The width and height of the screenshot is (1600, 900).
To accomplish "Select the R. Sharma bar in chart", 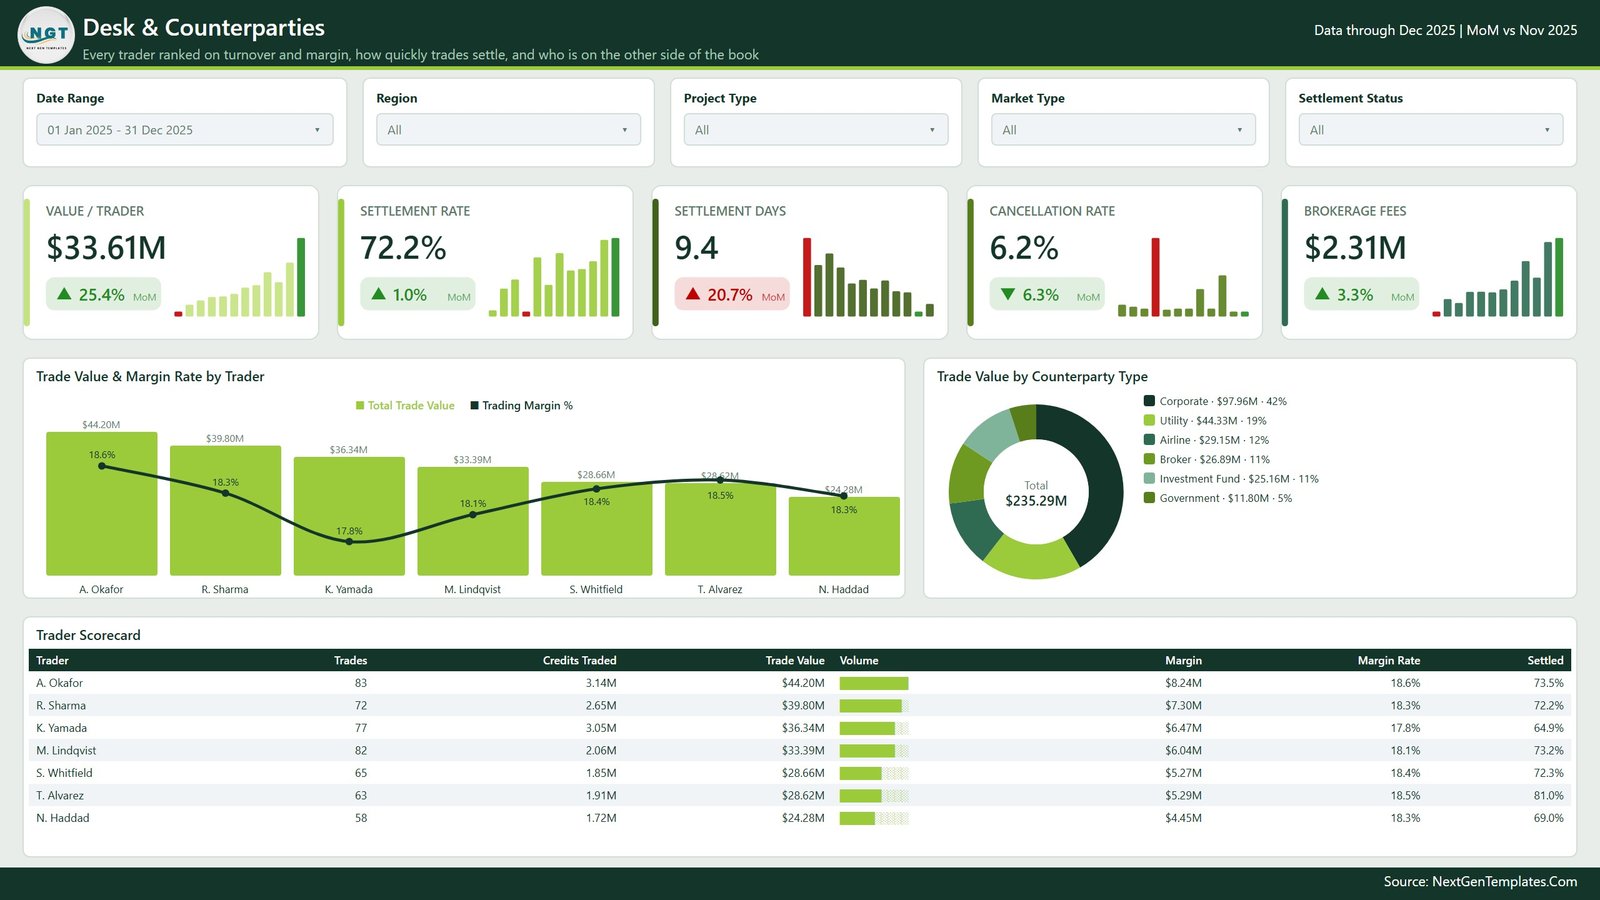I will [225, 511].
